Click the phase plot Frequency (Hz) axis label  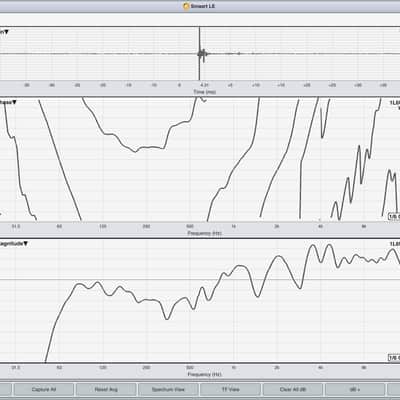[x=204, y=233]
